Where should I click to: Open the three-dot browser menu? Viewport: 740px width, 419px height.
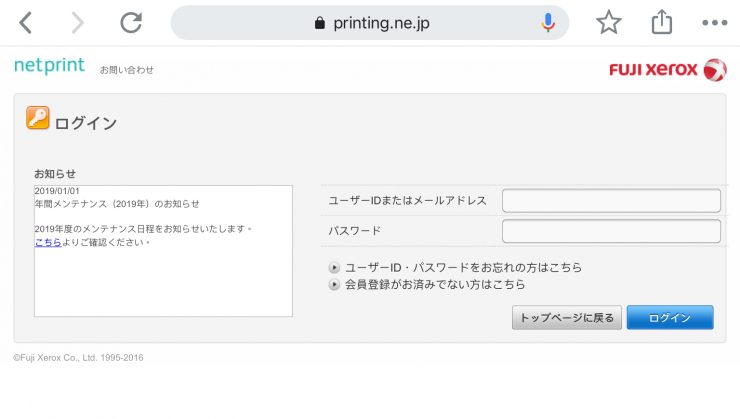pos(714,22)
